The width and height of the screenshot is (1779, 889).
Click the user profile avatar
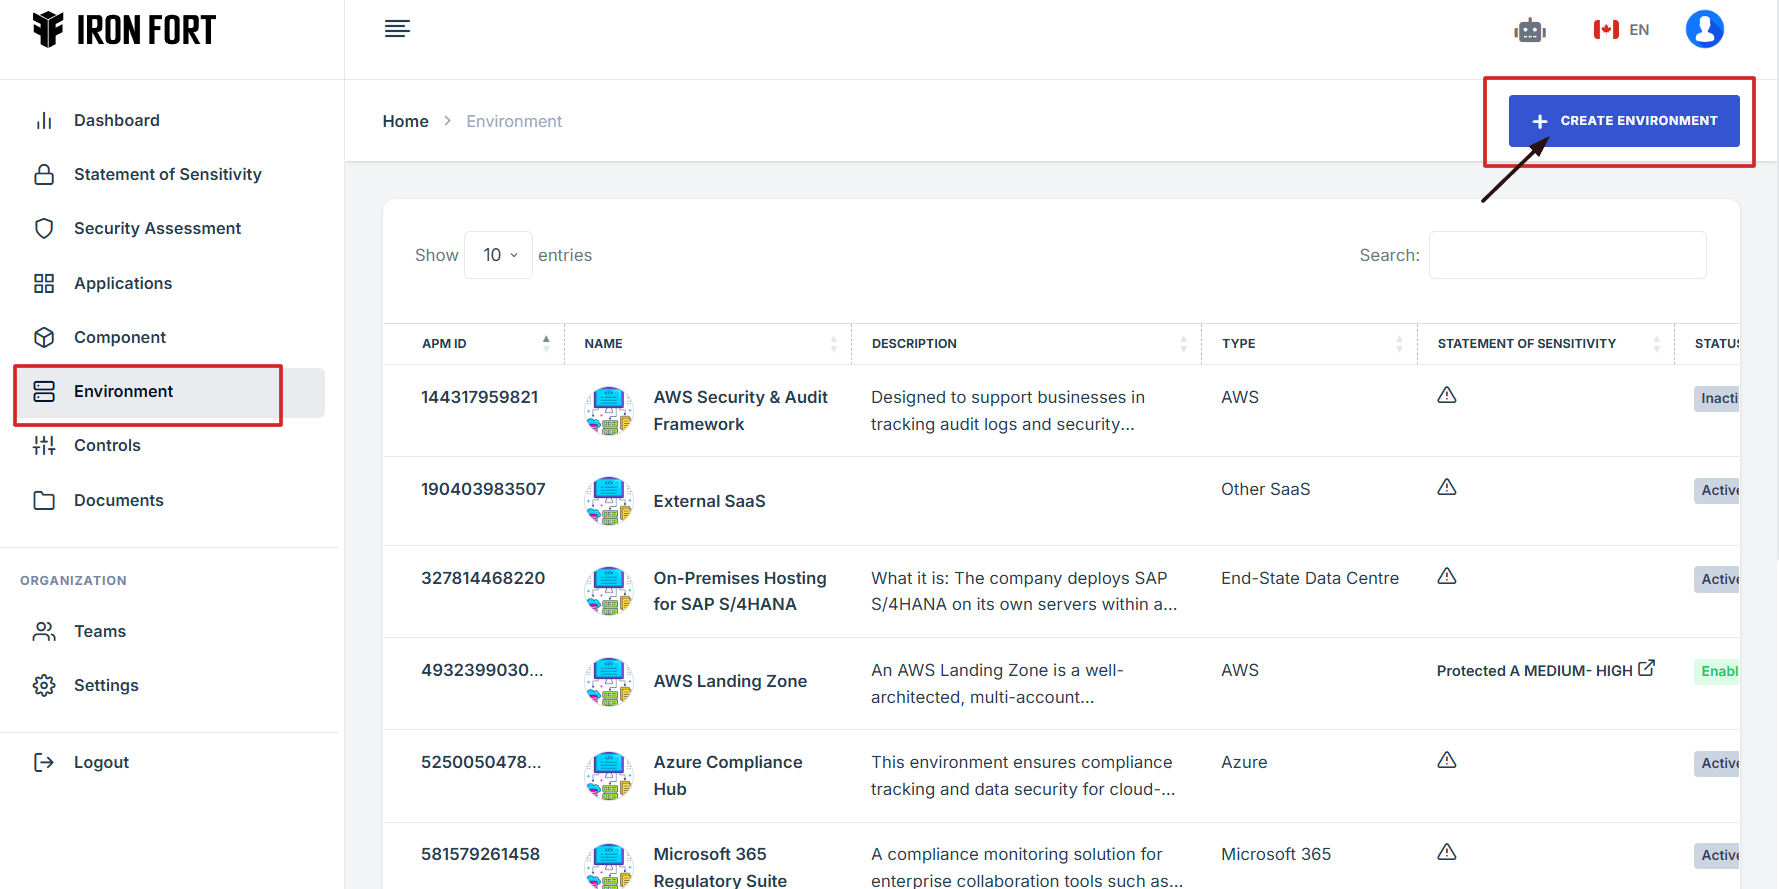(x=1704, y=30)
